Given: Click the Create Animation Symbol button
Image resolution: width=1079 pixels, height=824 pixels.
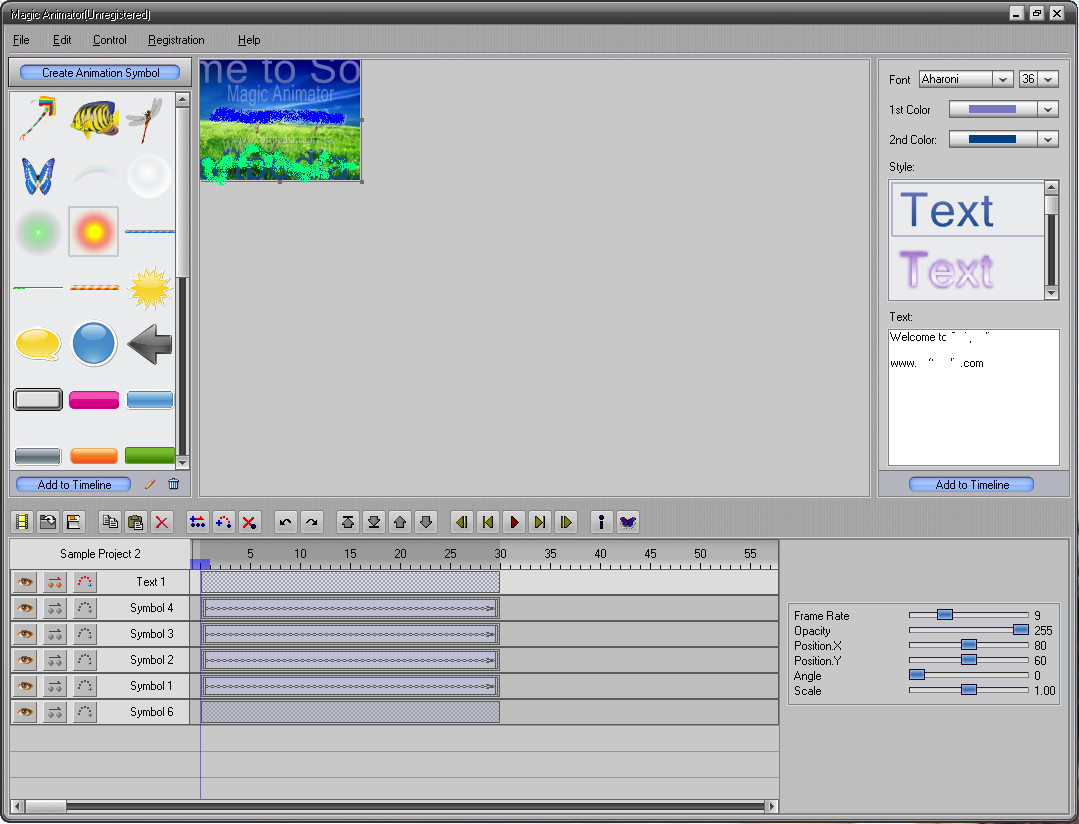Looking at the screenshot, I should click(x=100, y=73).
